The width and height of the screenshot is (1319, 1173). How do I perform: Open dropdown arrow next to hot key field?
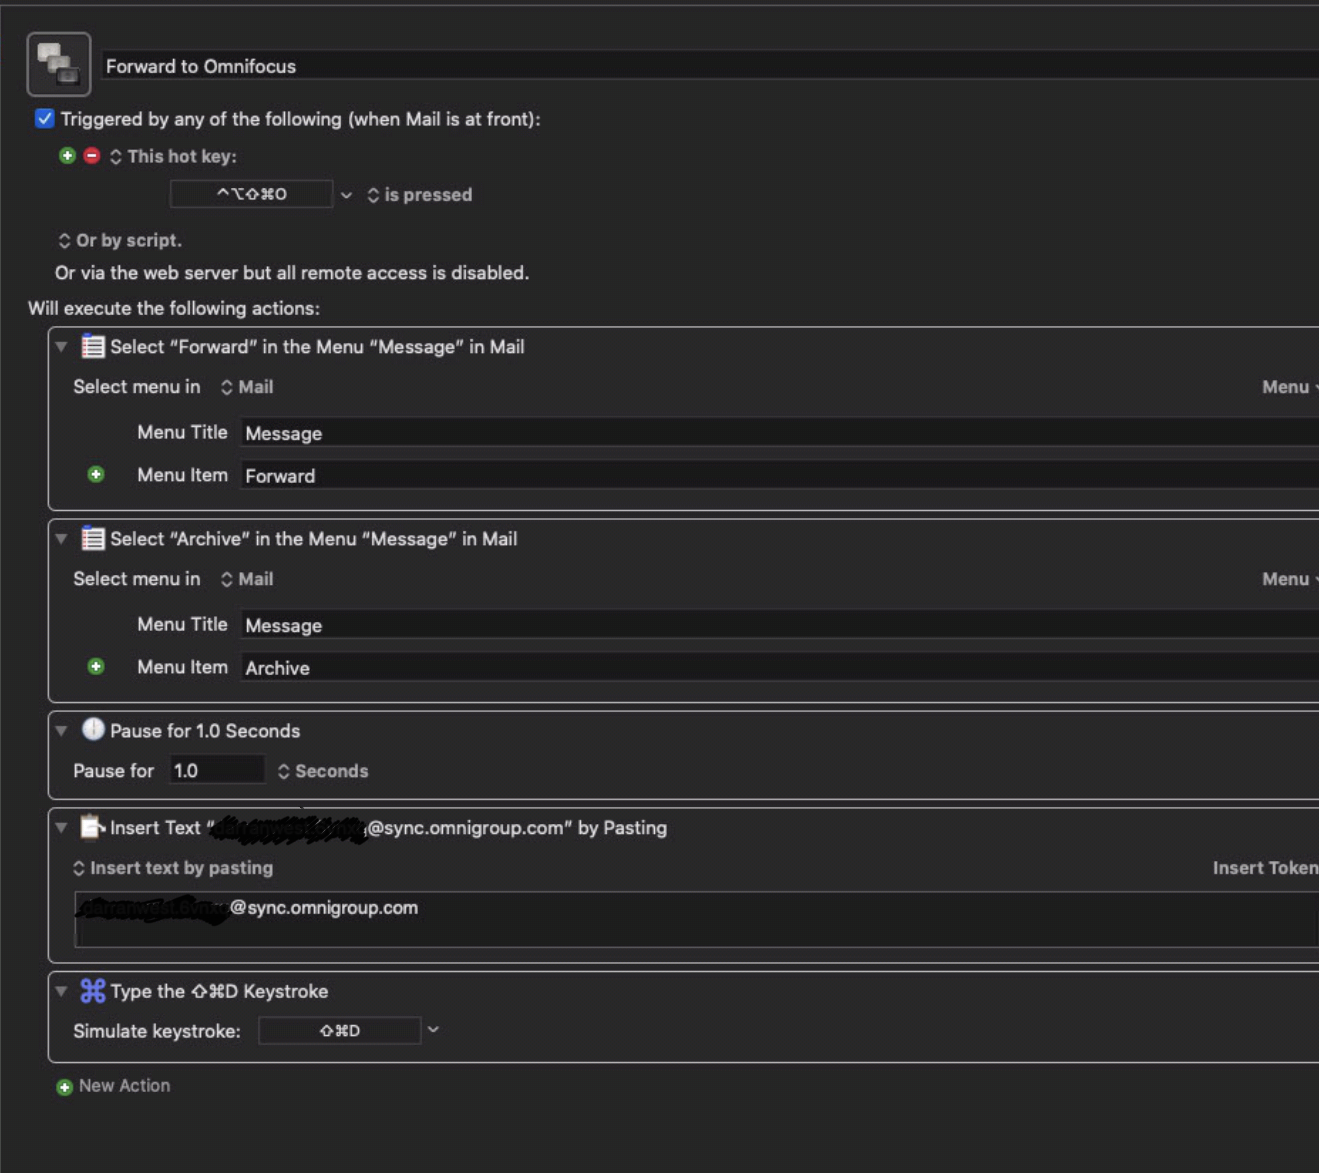(x=346, y=195)
